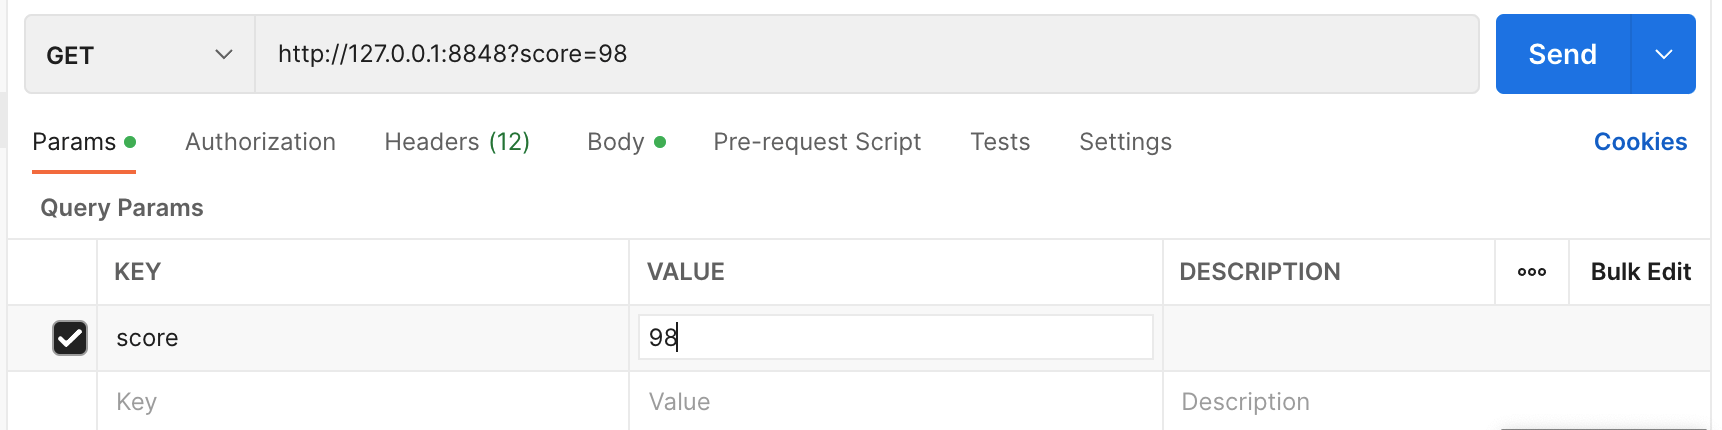The image size is (1722, 430).
Task: Open the GET method dropdown
Action: pos(140,55)
